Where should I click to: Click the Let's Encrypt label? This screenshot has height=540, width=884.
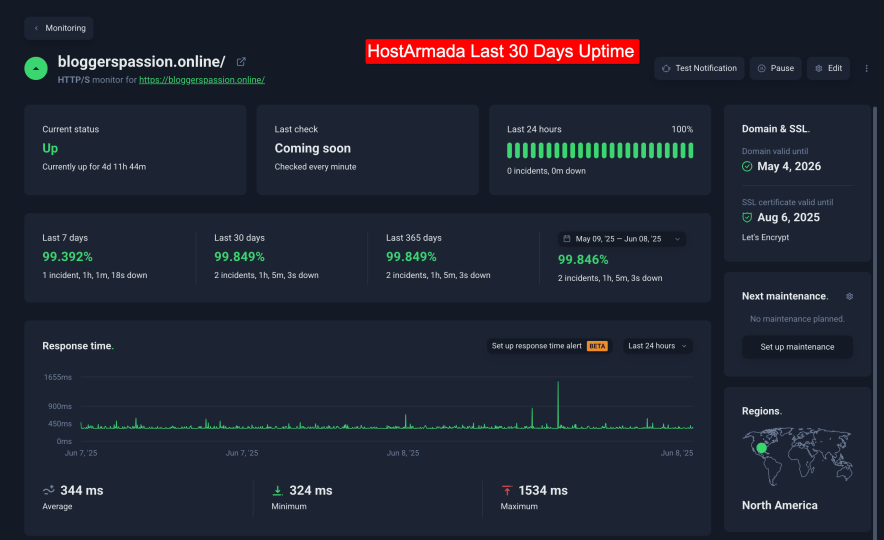(765, 237)
